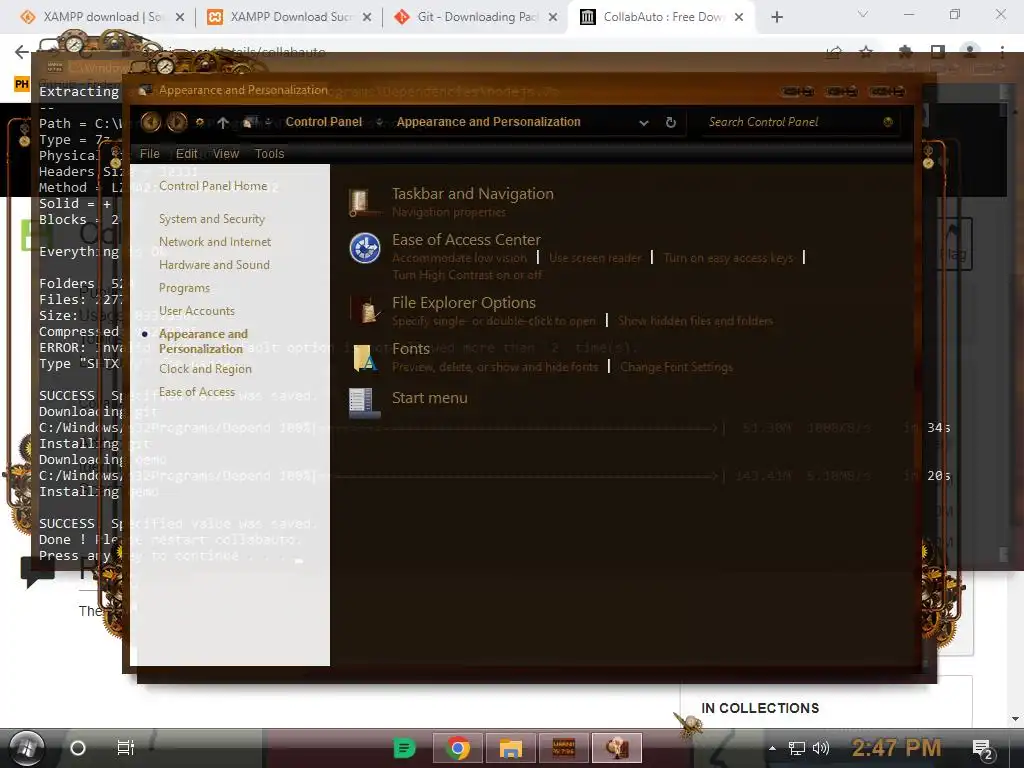Viewport: 1024px width, 768px height.
Task: Open the browser profile avatar
Action: 970,51
